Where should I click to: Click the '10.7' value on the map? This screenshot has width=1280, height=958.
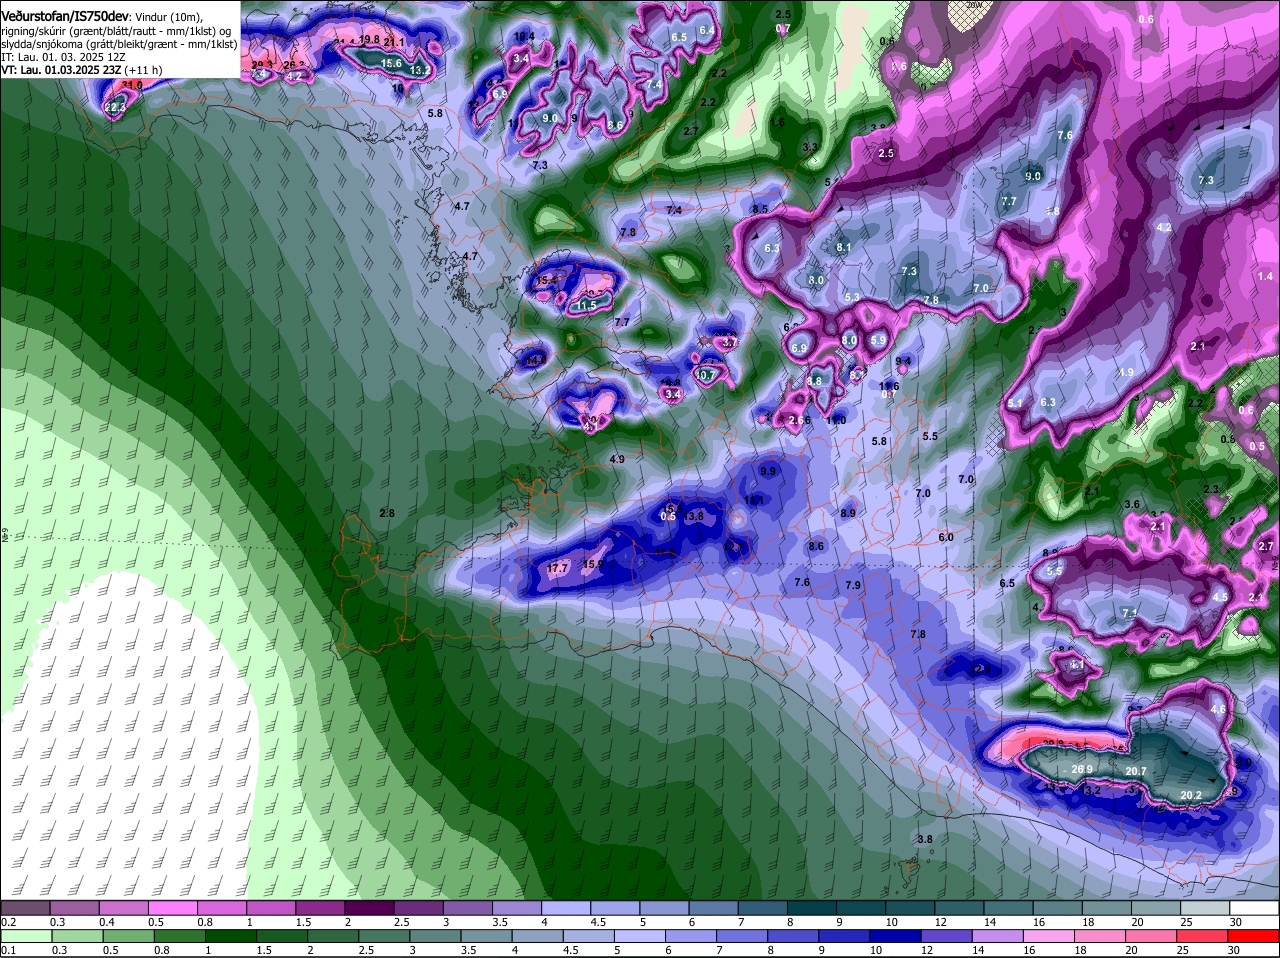click(706, 376)
